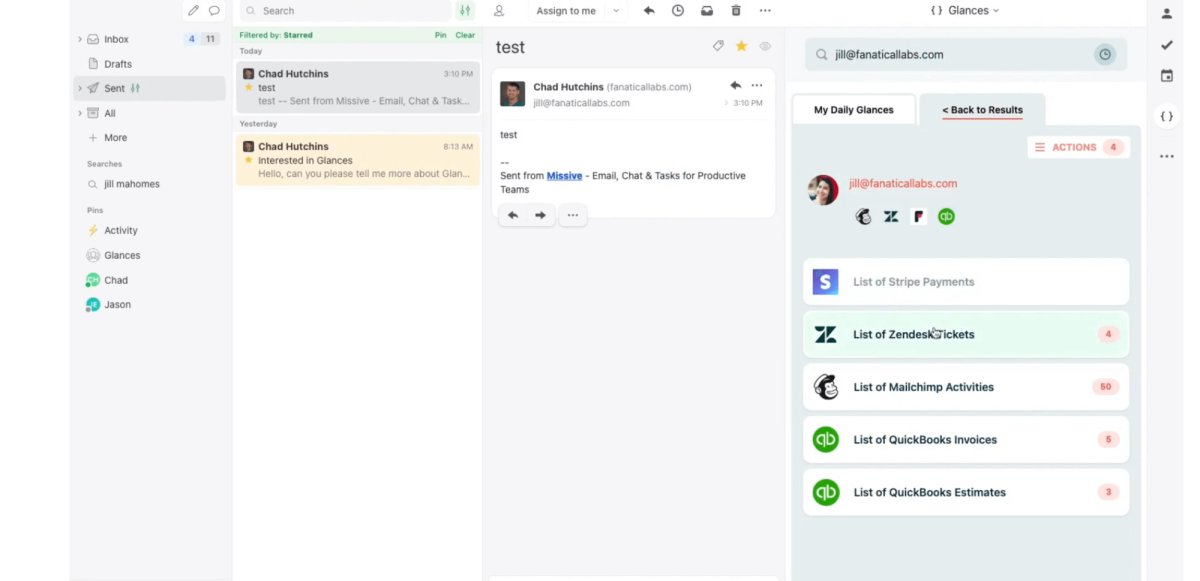The height and width of the screenshot is (581, 1200).
Task: Toggle the star on the test conversation
Action: (741, 46)
